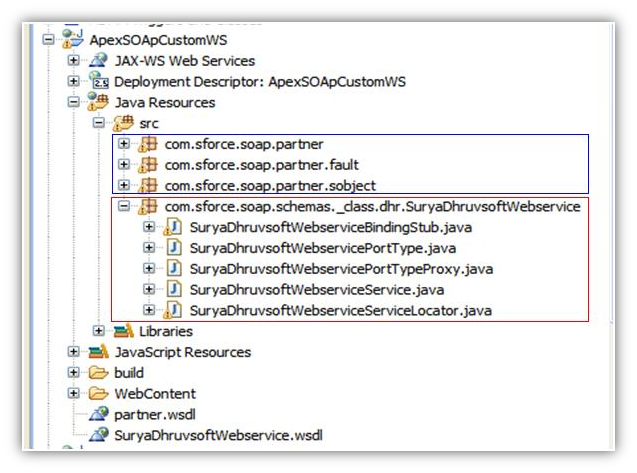Click the JavaScript Resources icon
This screenshot has height=473, width=637.
pyautogui.click(x=99, y=351)
